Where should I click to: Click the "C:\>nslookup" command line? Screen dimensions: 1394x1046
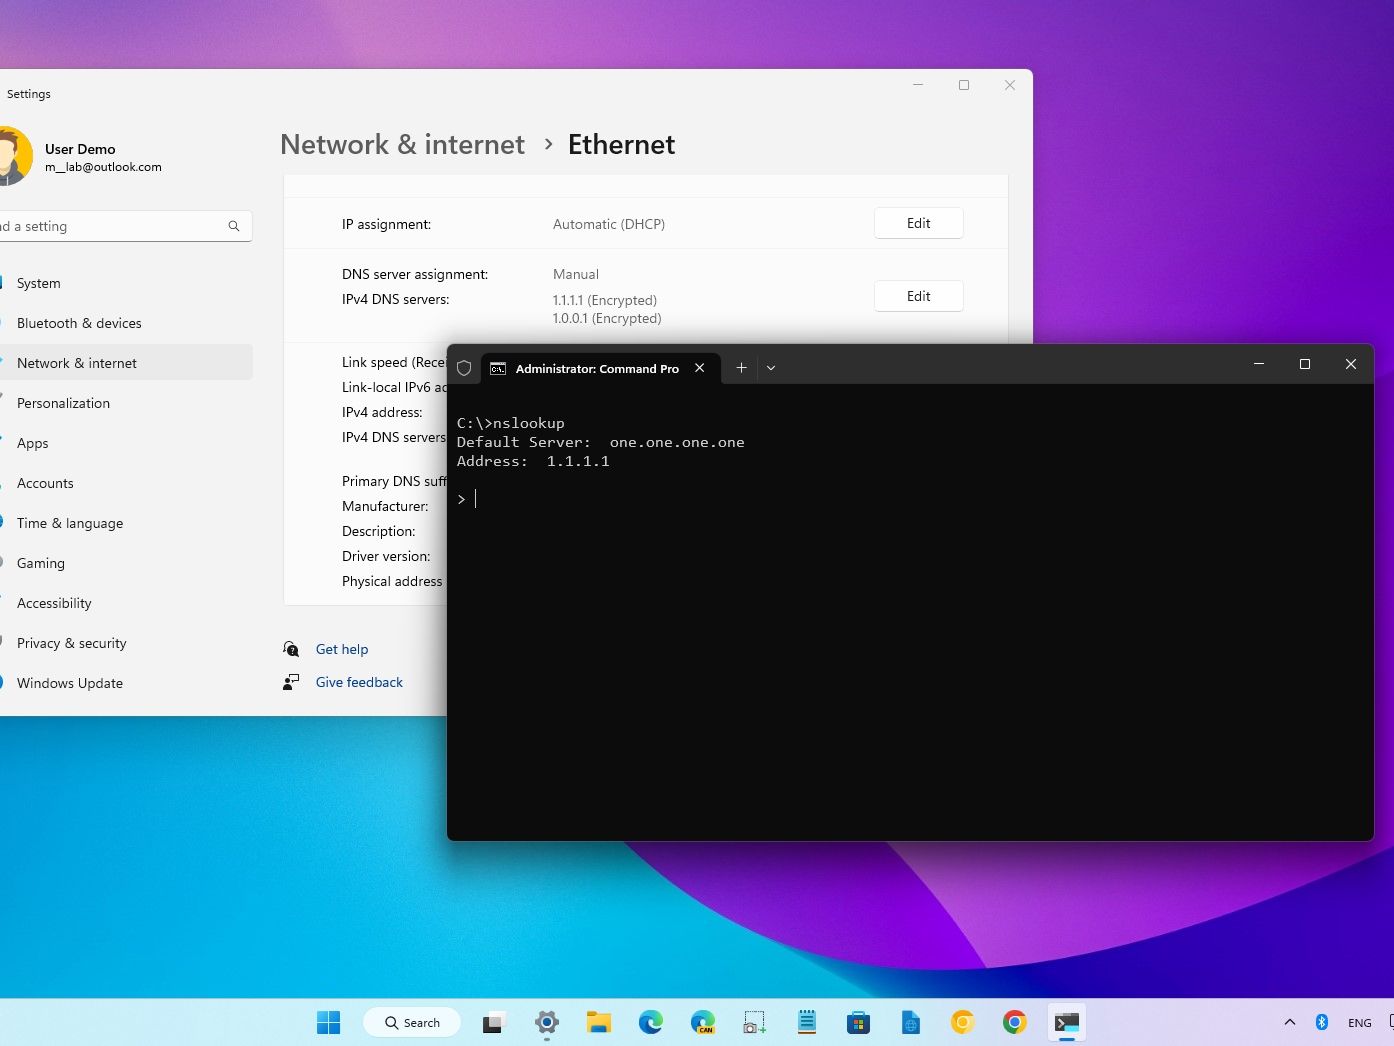point(511,423)
